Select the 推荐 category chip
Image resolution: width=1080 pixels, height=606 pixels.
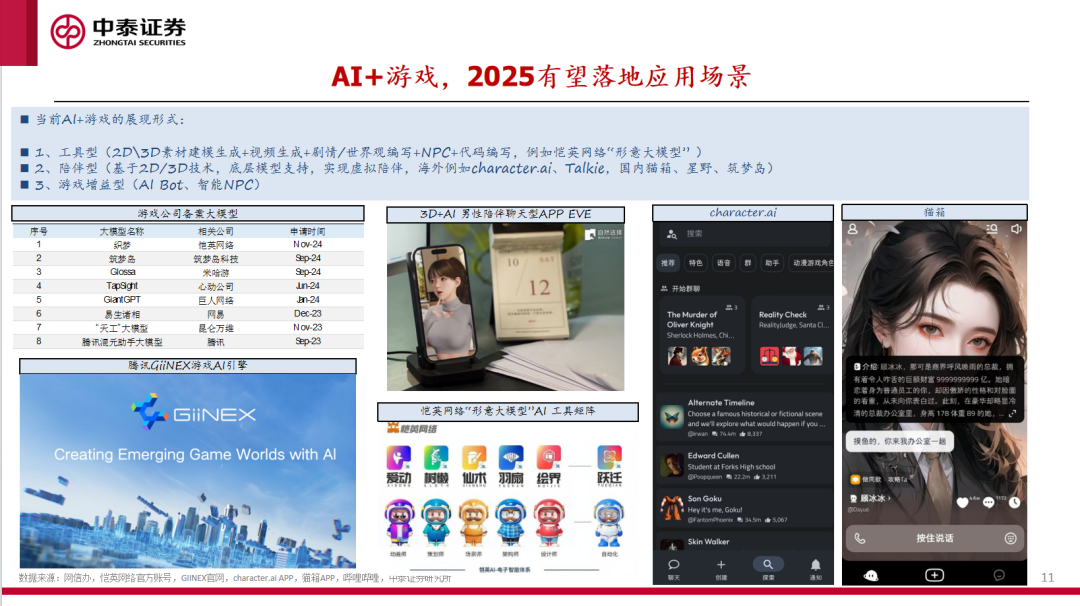668,263
